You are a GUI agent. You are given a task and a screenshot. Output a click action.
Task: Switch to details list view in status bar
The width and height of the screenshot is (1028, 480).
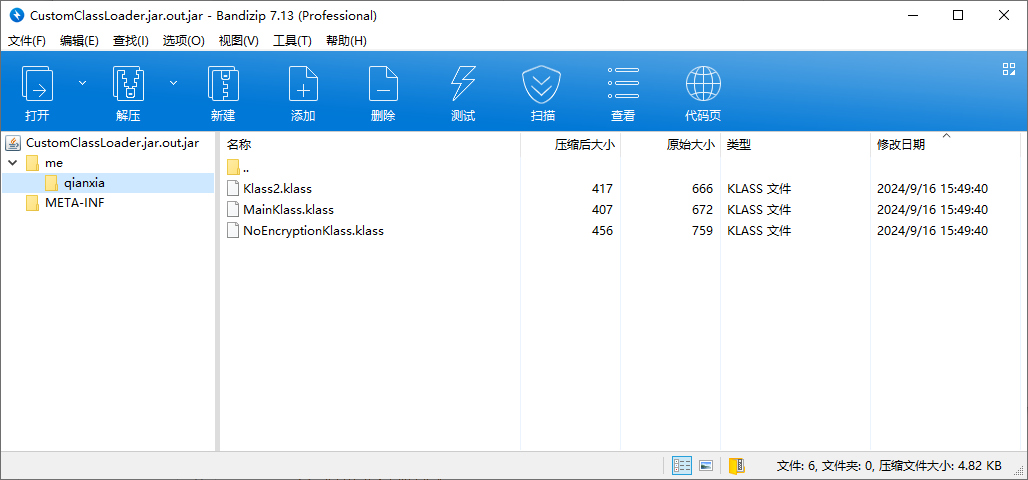(x=682, y=466)
